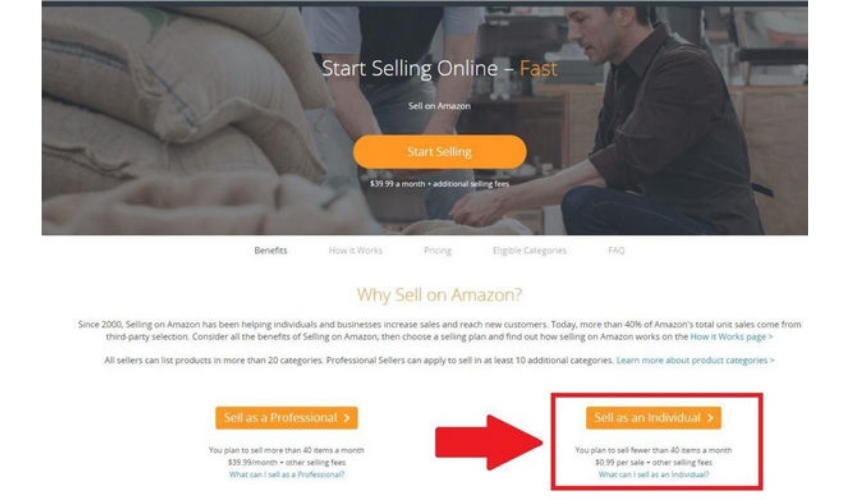Click the Sell as a Professional text
This screenshot has width=850, height=500.
coord(280,418)
